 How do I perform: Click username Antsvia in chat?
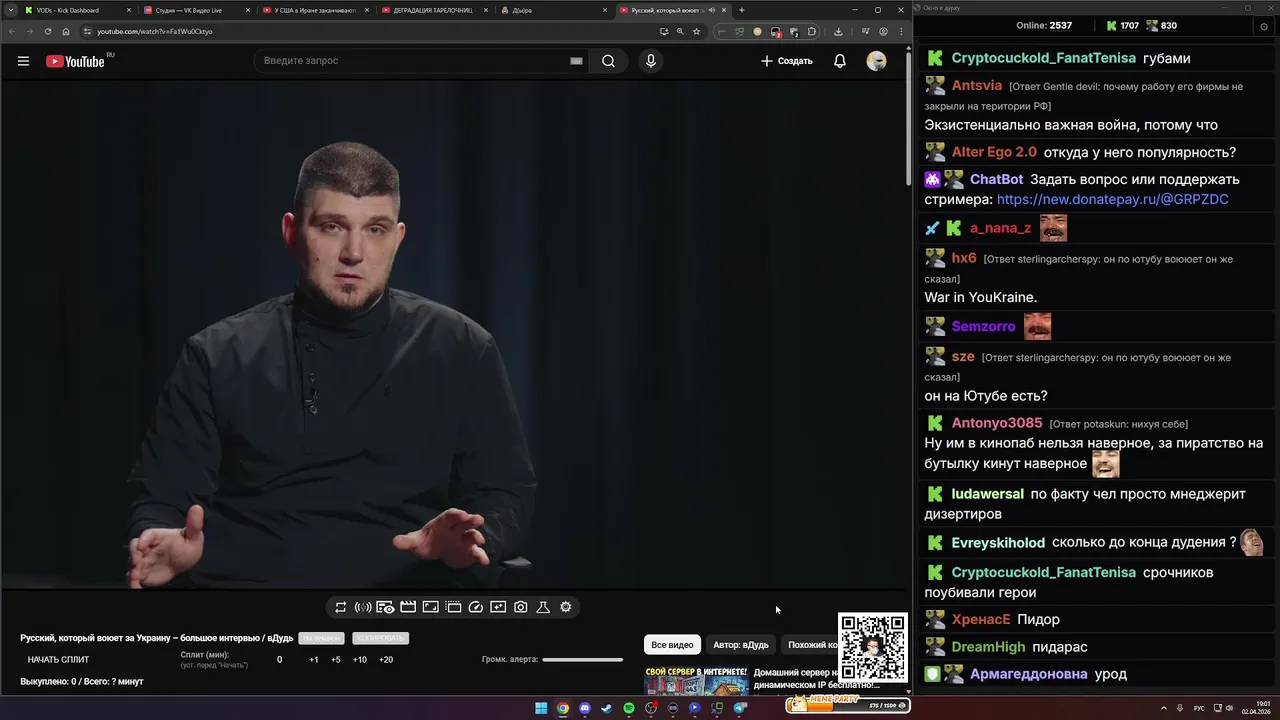click(977, 86)
